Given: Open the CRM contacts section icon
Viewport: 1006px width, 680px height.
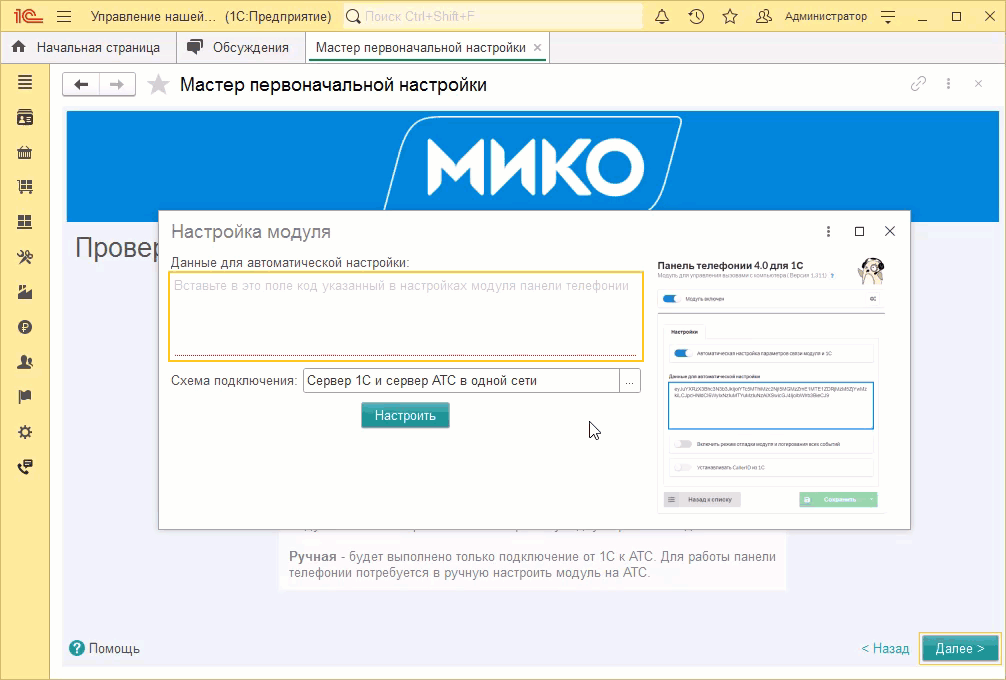Looking at the screenshot, I should click(25, 118).
